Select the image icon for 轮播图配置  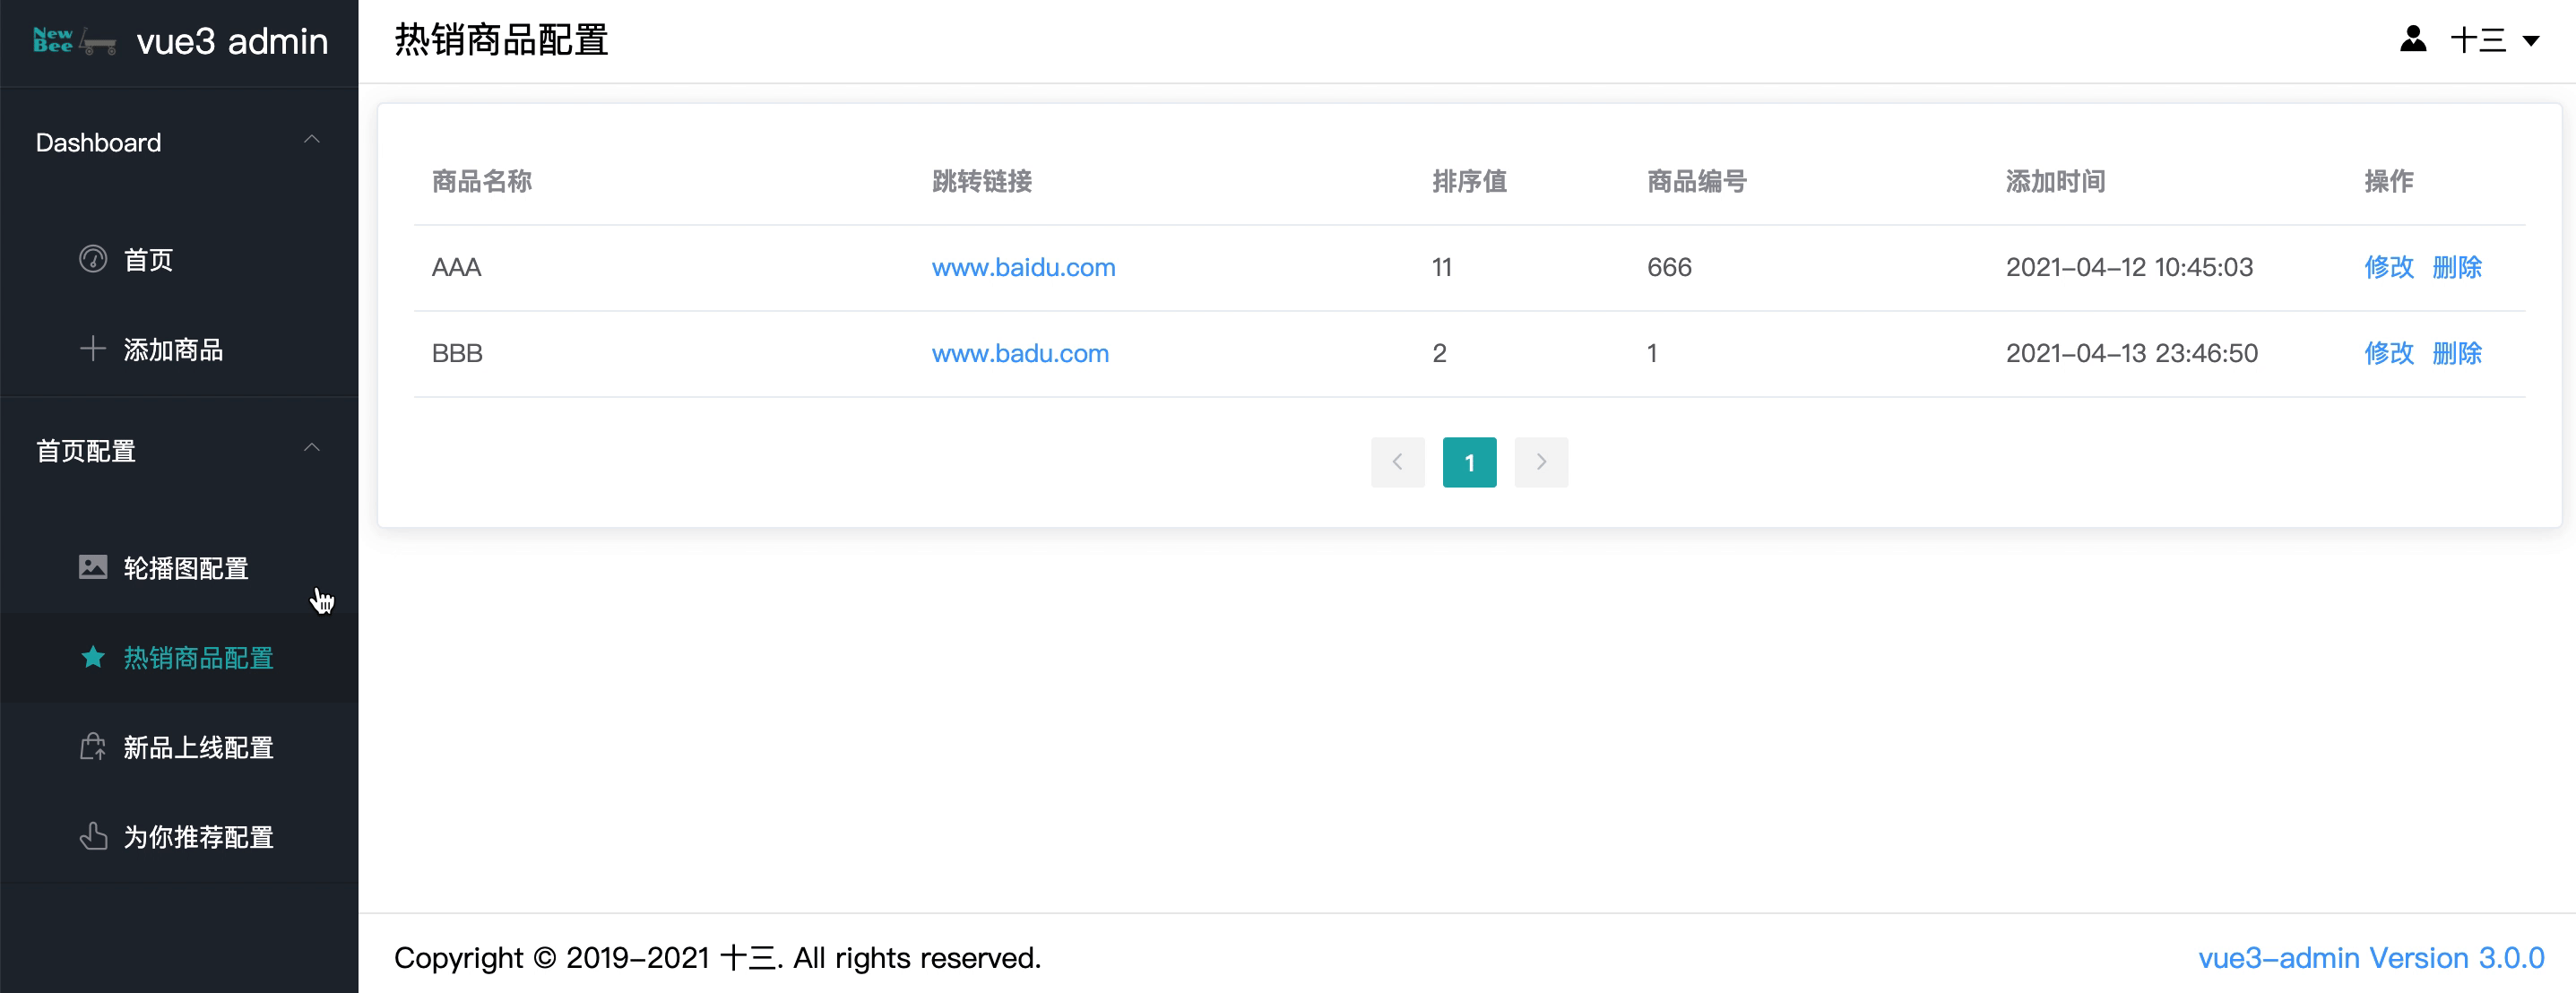[x=93, y=566]
